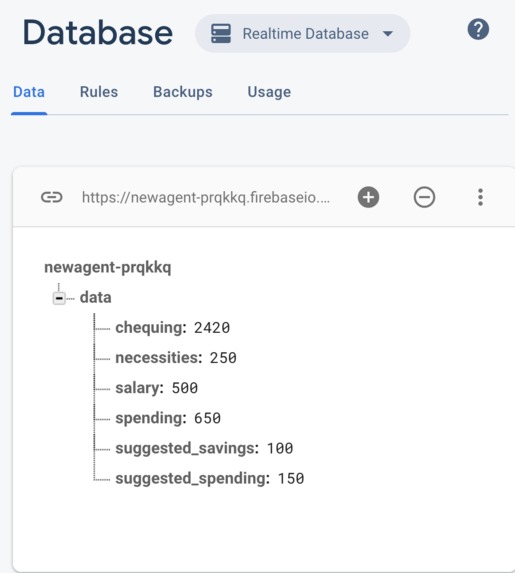Click the link chain icon beside URL
This screenshot has height=573, width=515.
pyautogui.click(x=52, y=197)
